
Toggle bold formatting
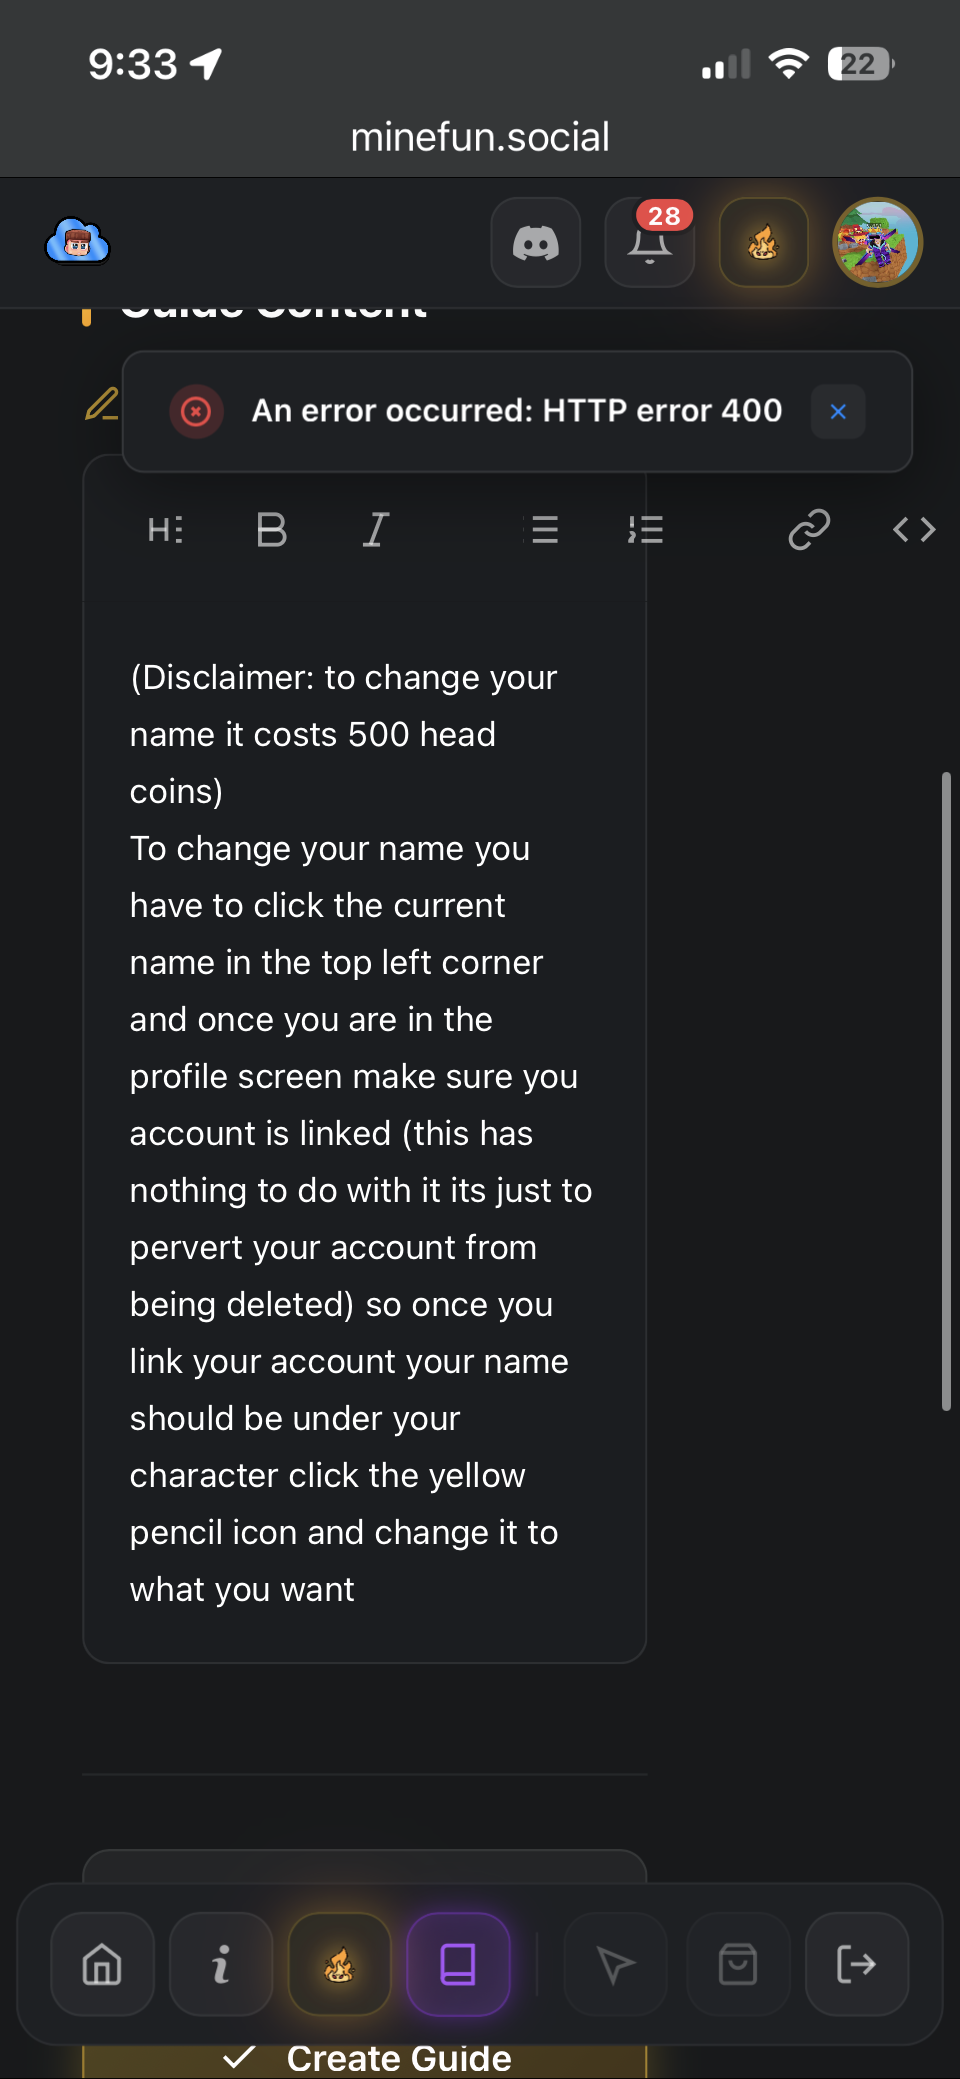pos(271,529)
